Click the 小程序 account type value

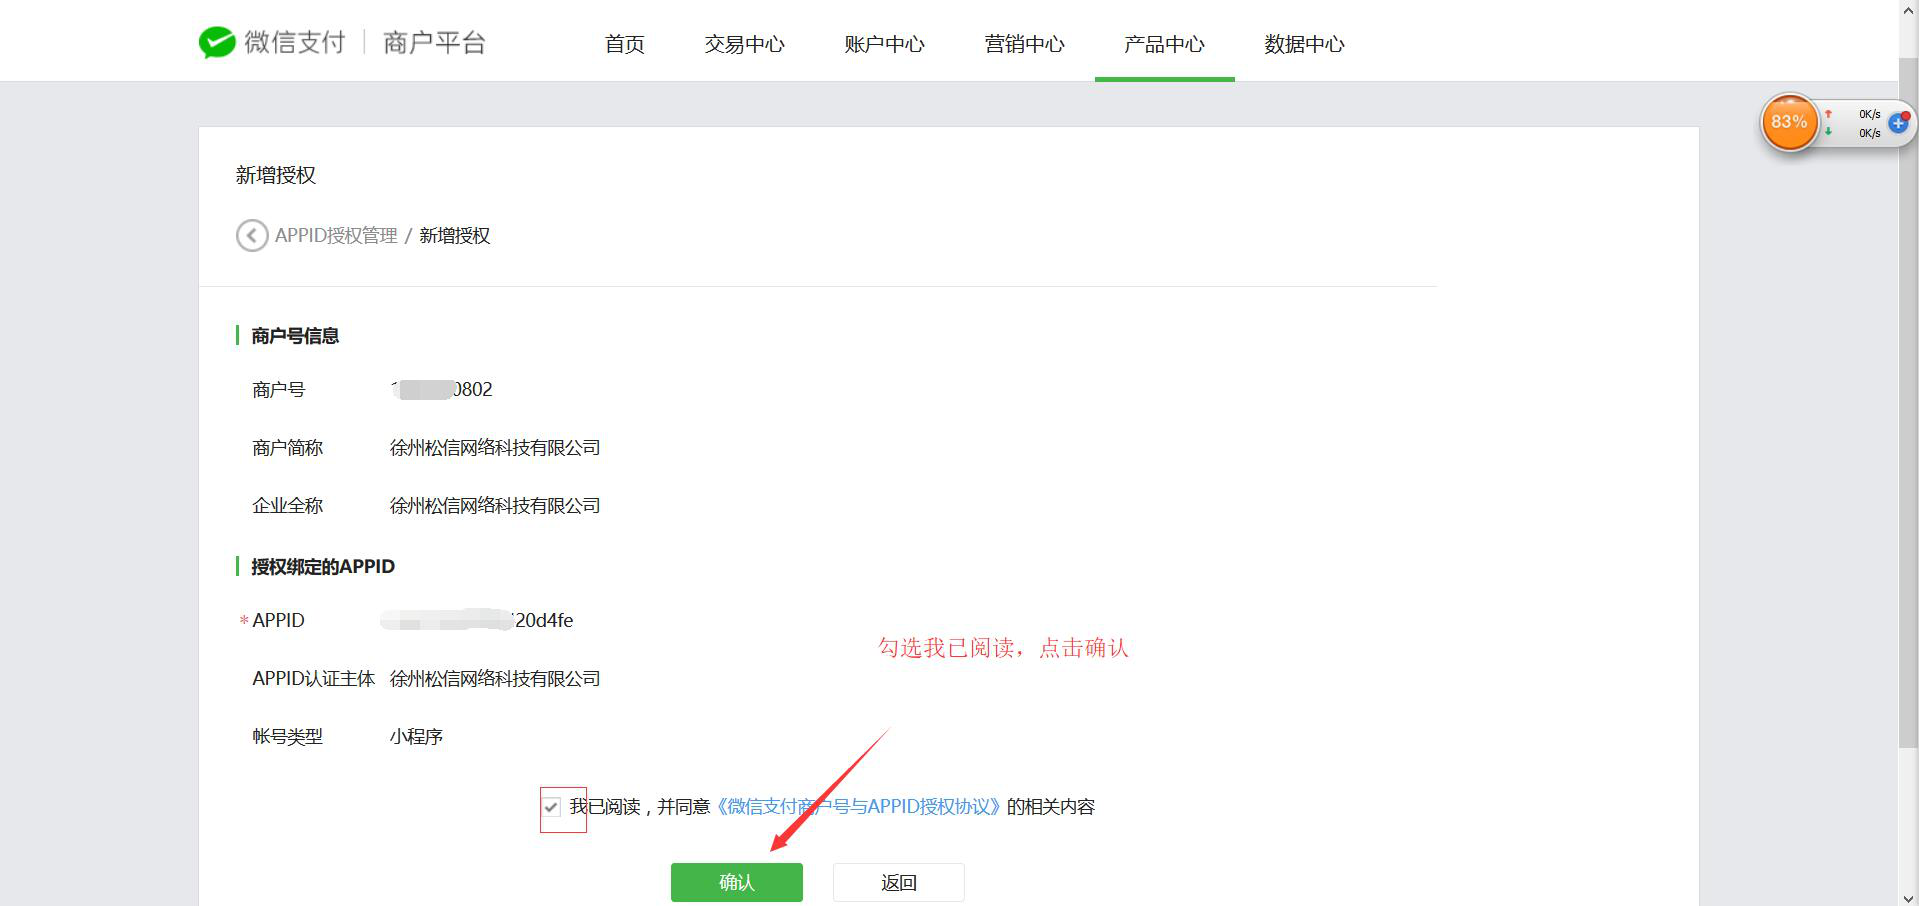pos(416,736)
